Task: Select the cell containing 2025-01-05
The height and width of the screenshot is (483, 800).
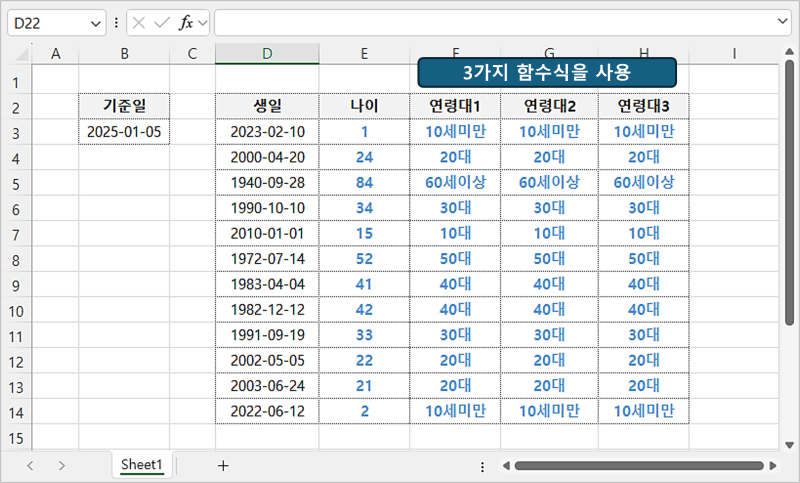Action: 124,132
